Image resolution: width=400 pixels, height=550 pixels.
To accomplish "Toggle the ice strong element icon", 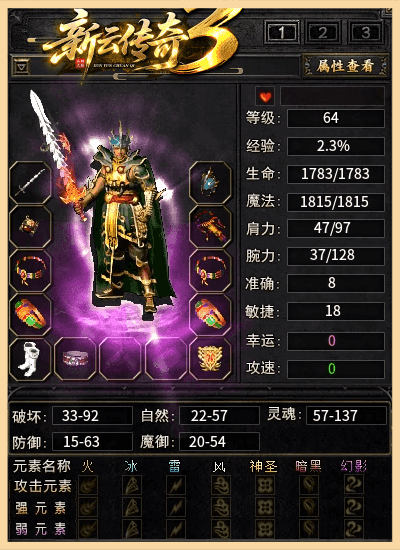I will click(132, 507).
